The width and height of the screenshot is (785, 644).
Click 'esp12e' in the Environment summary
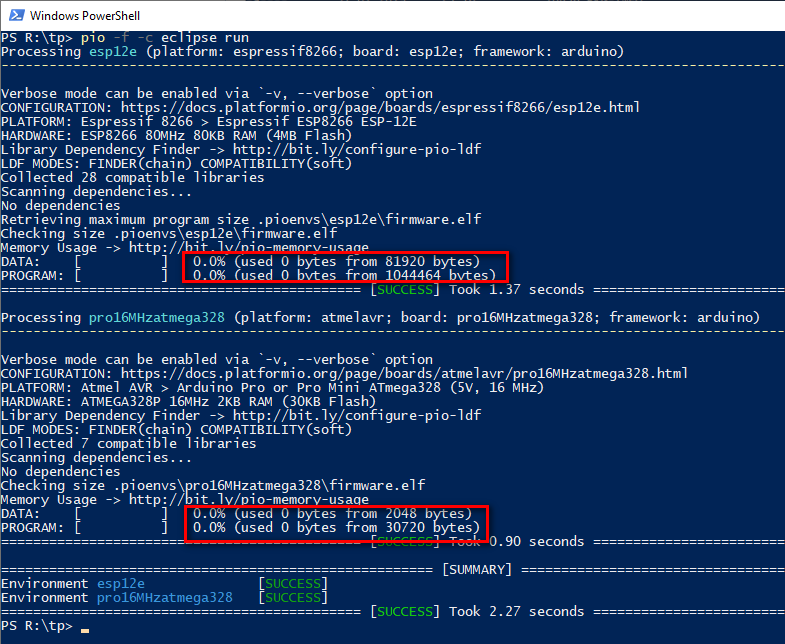121,584
